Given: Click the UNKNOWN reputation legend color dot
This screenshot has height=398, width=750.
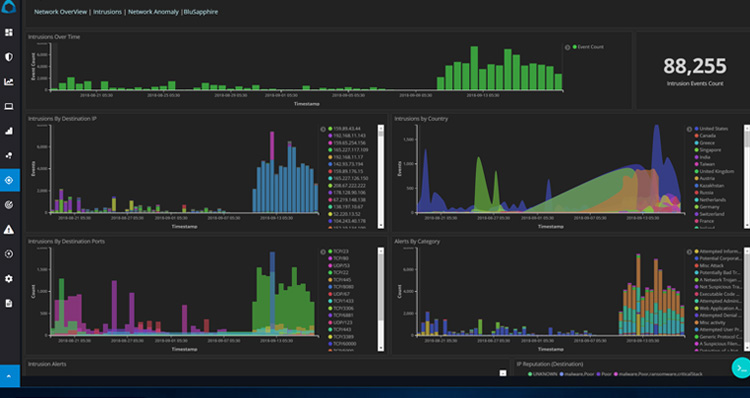Looking at the screenshot, I should (529, 374).
